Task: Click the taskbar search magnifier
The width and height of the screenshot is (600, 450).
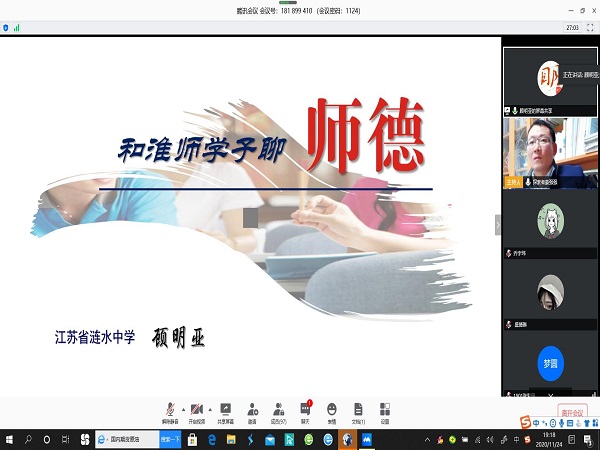Action: [x=28, y=439]
